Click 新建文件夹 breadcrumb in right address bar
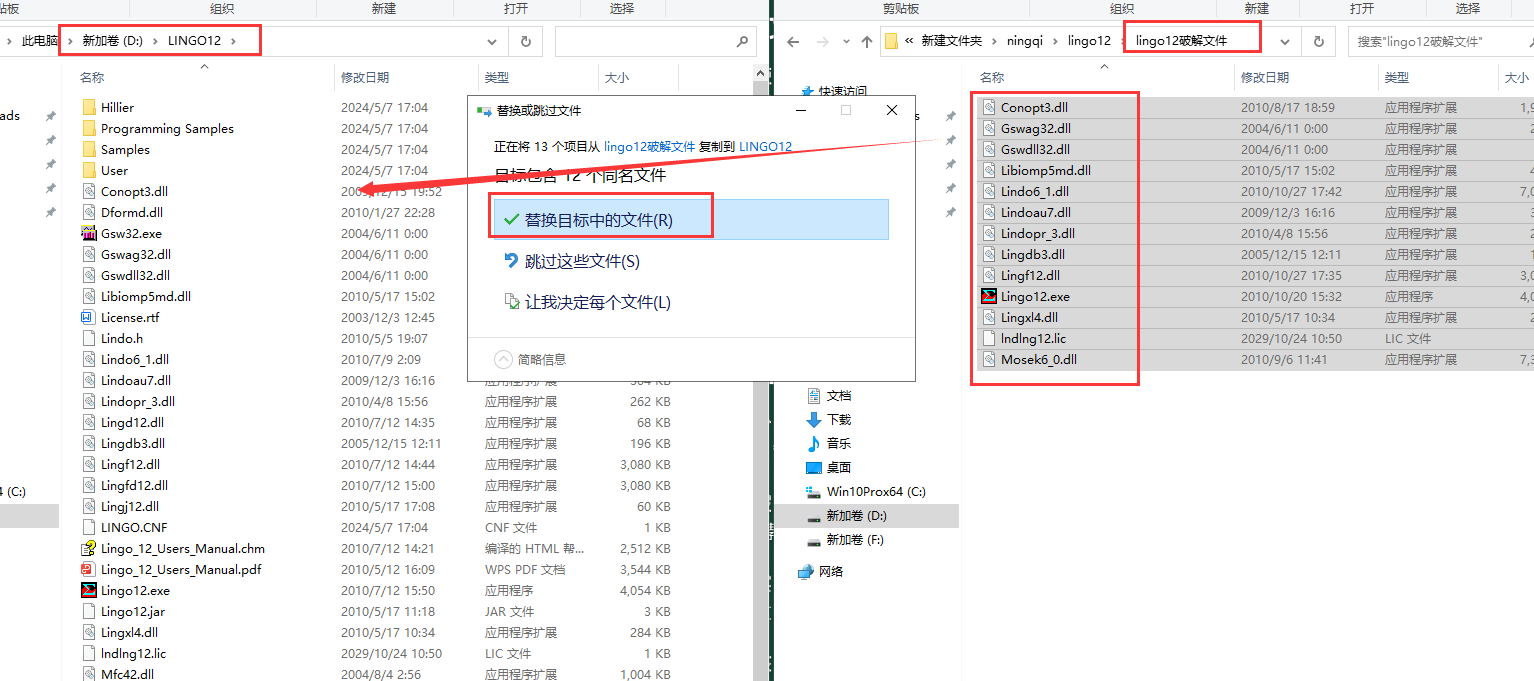 (951, 41)
